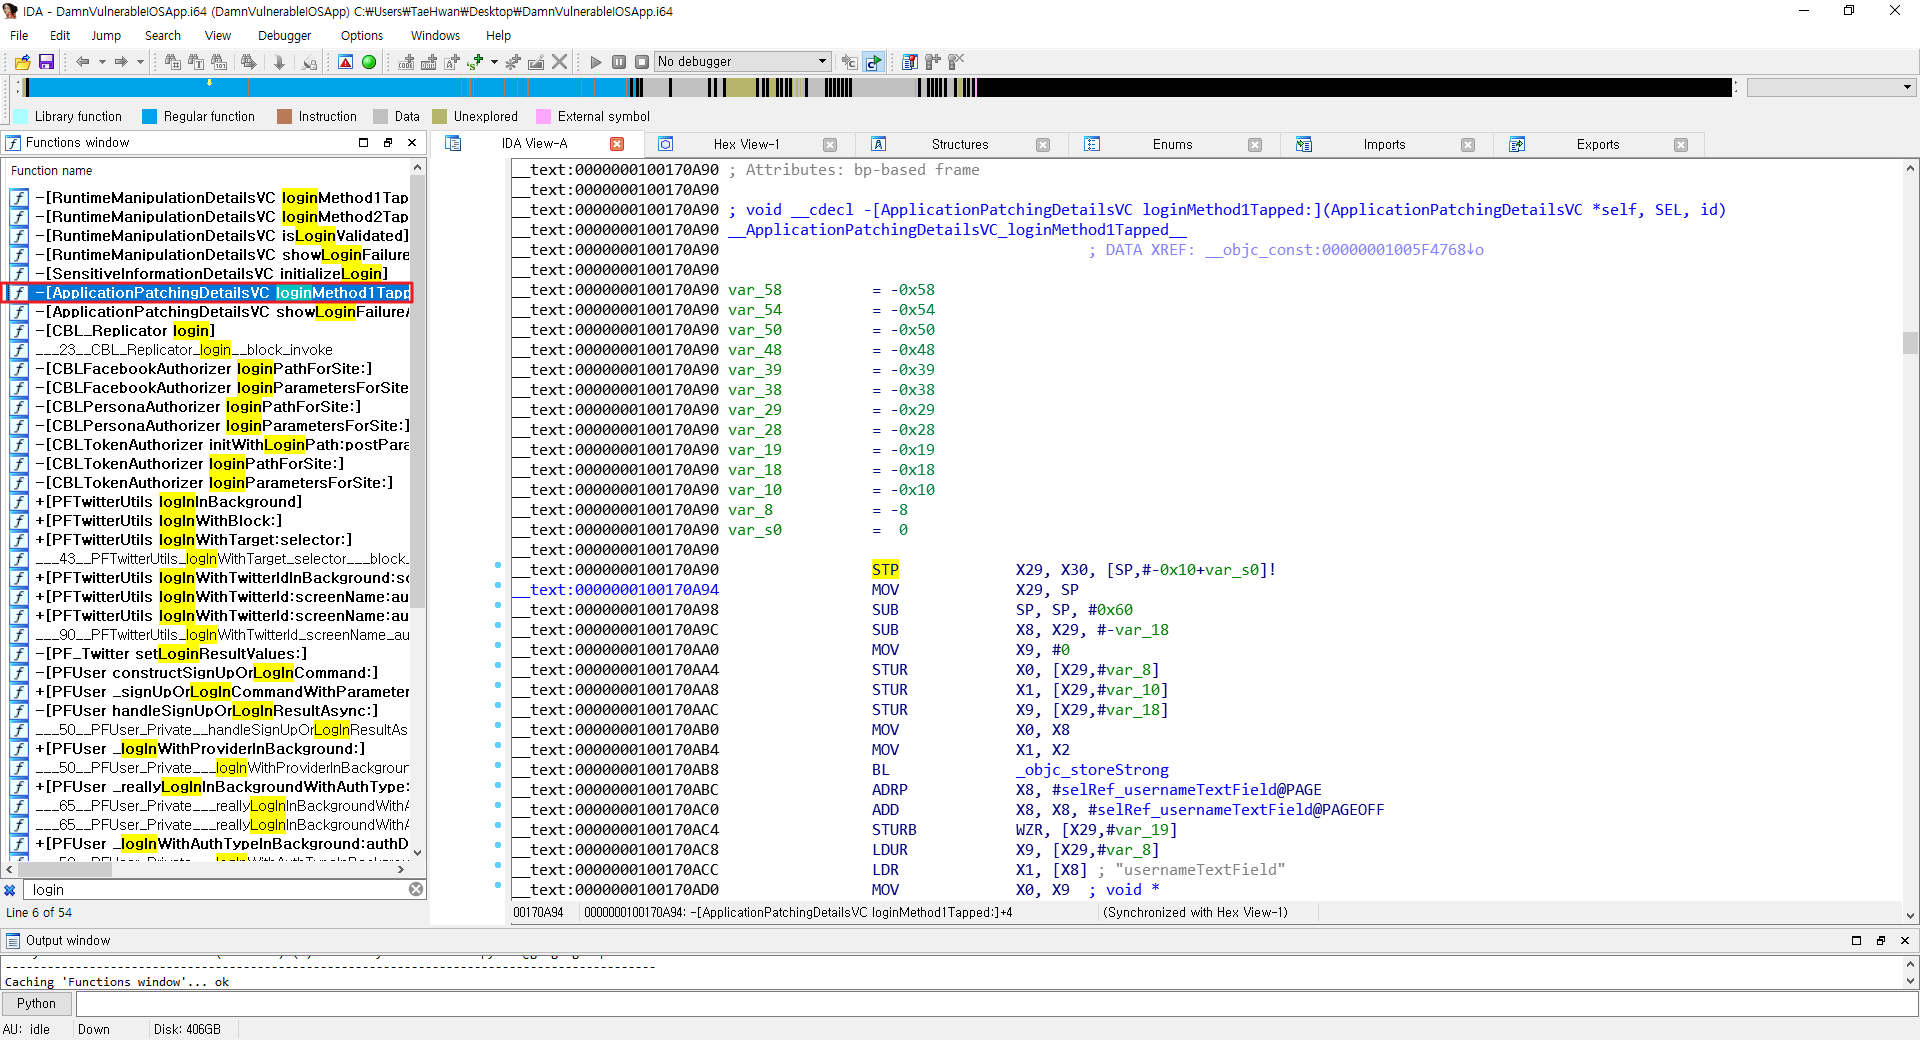This screenshot has height=1040, width=1920.
Task: Click the Unexplored legend color swatch
Action: coord(439,117)
